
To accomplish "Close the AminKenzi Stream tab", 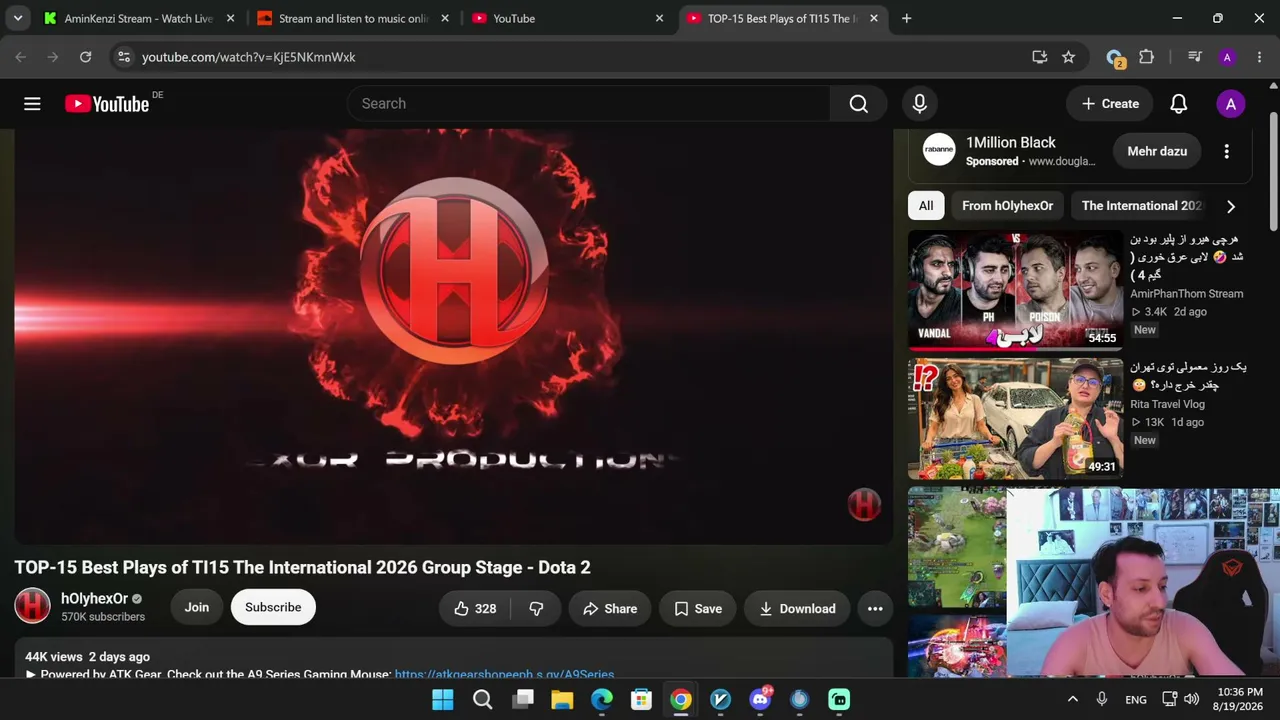I will click(x=231, y=18).
